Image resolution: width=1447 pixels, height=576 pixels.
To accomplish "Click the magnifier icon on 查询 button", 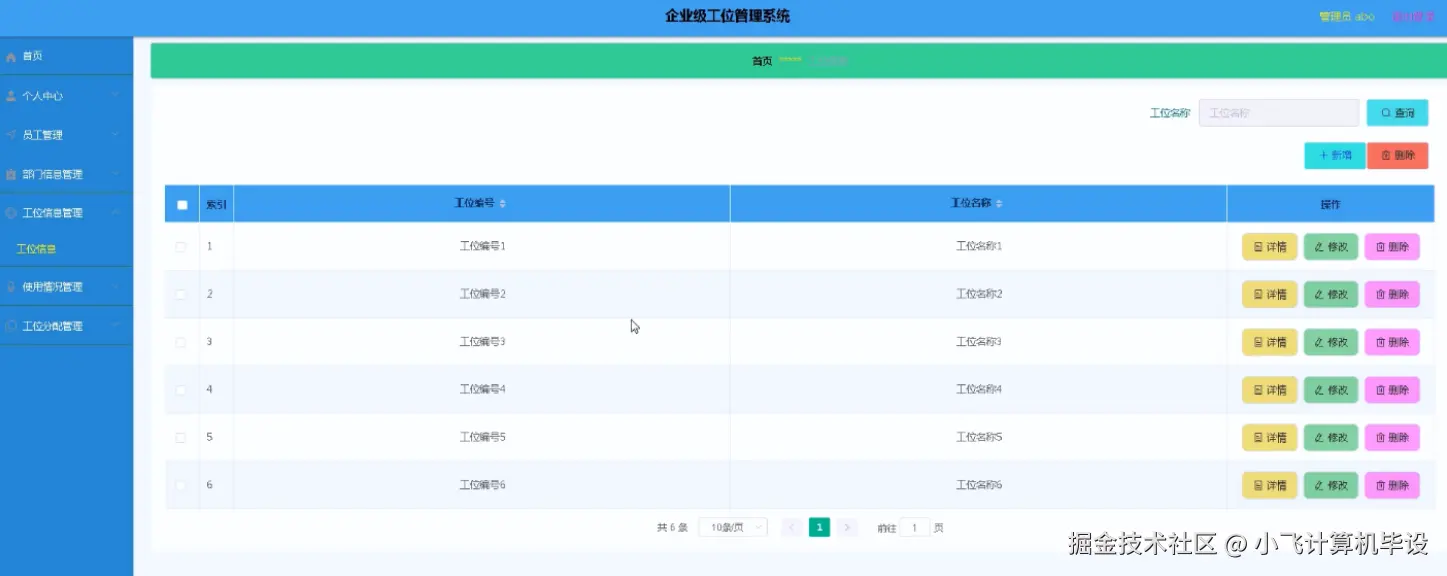I will (1384, 112).
